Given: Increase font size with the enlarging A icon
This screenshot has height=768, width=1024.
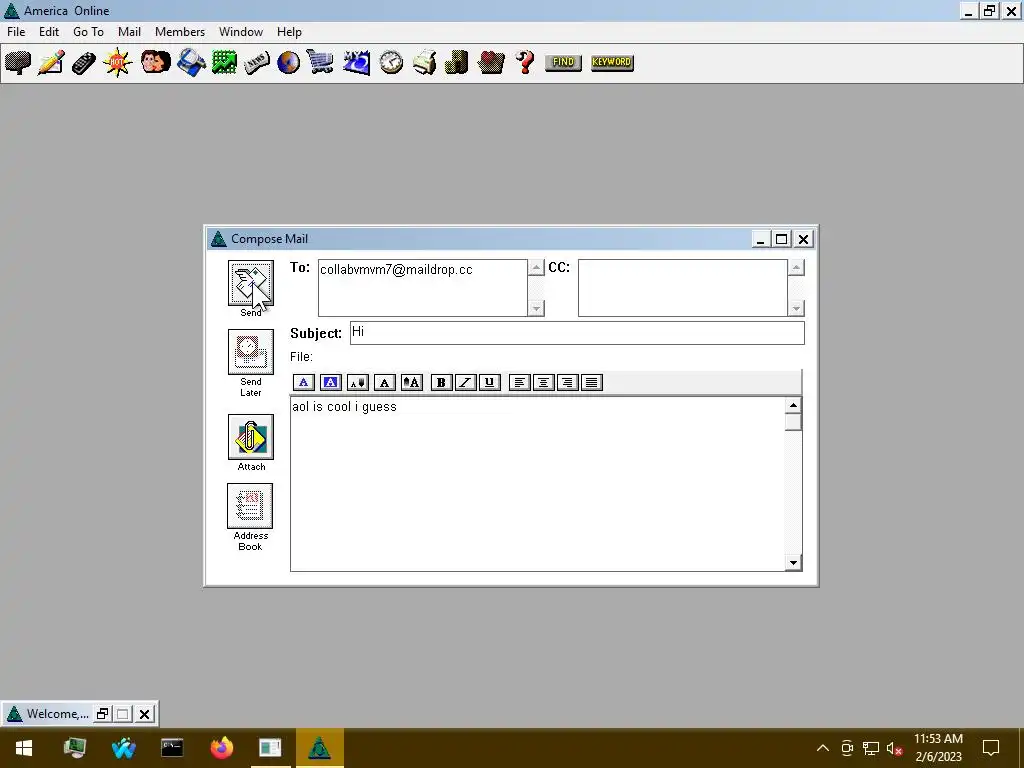Looking at the screenshot, I should tap(411, 383).
